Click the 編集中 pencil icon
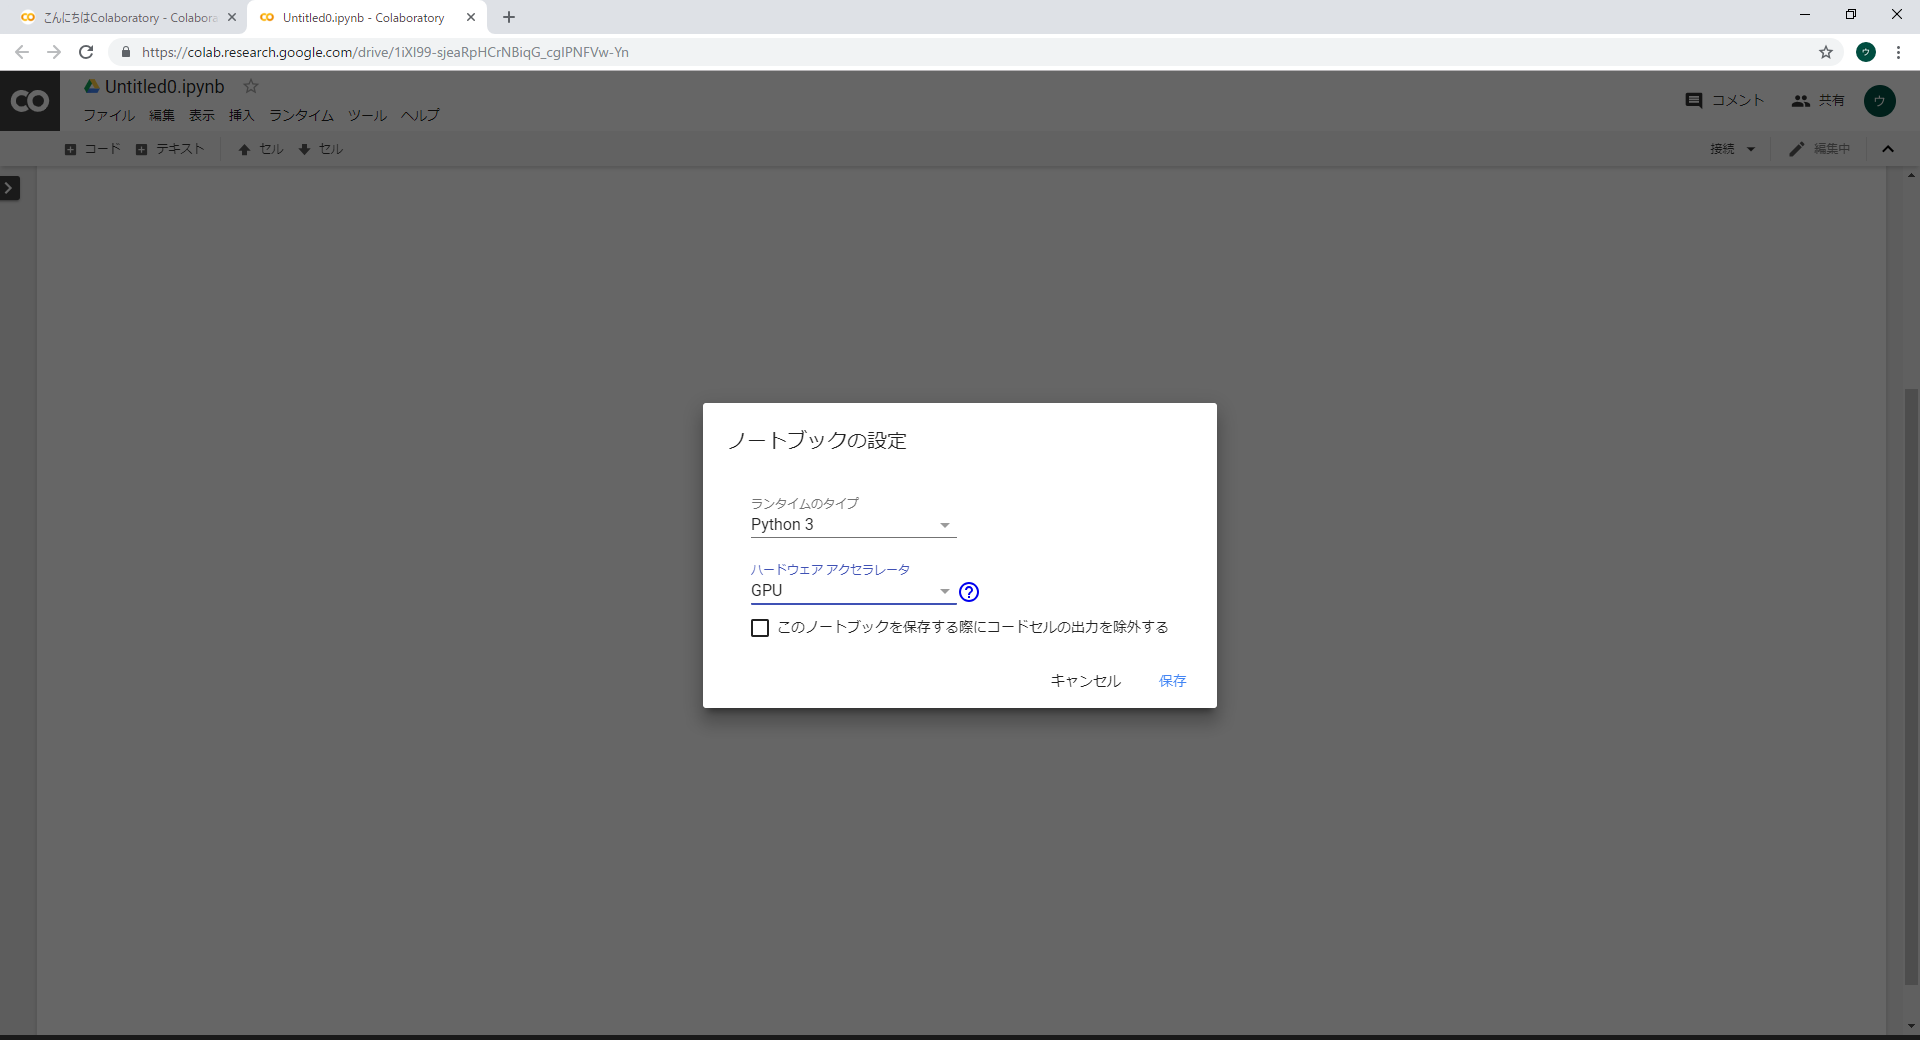The image size is (1920, 1040). [x=1796, y=148]
